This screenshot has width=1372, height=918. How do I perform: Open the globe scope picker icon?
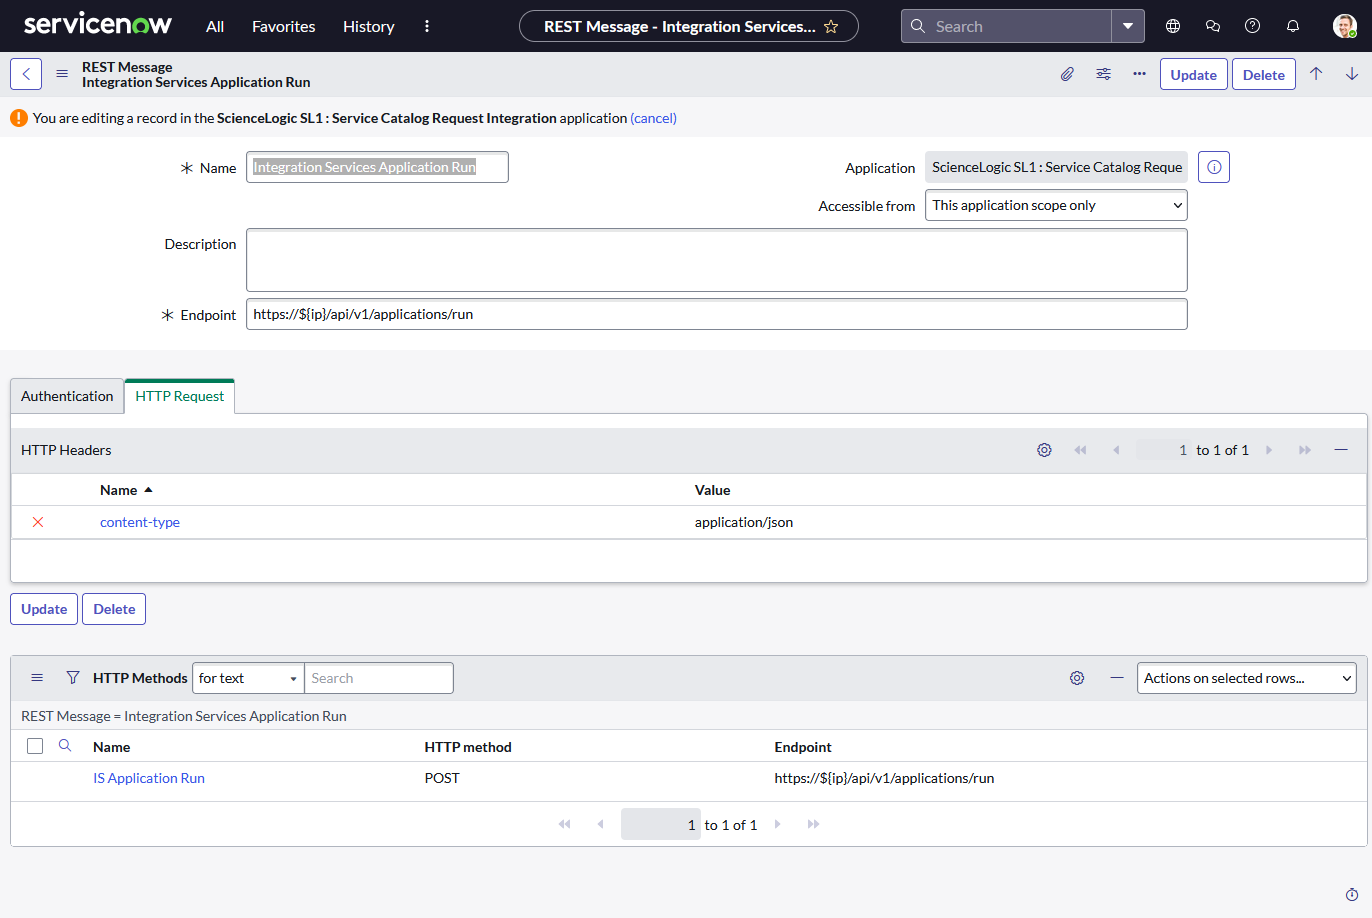click(1173, 26)
